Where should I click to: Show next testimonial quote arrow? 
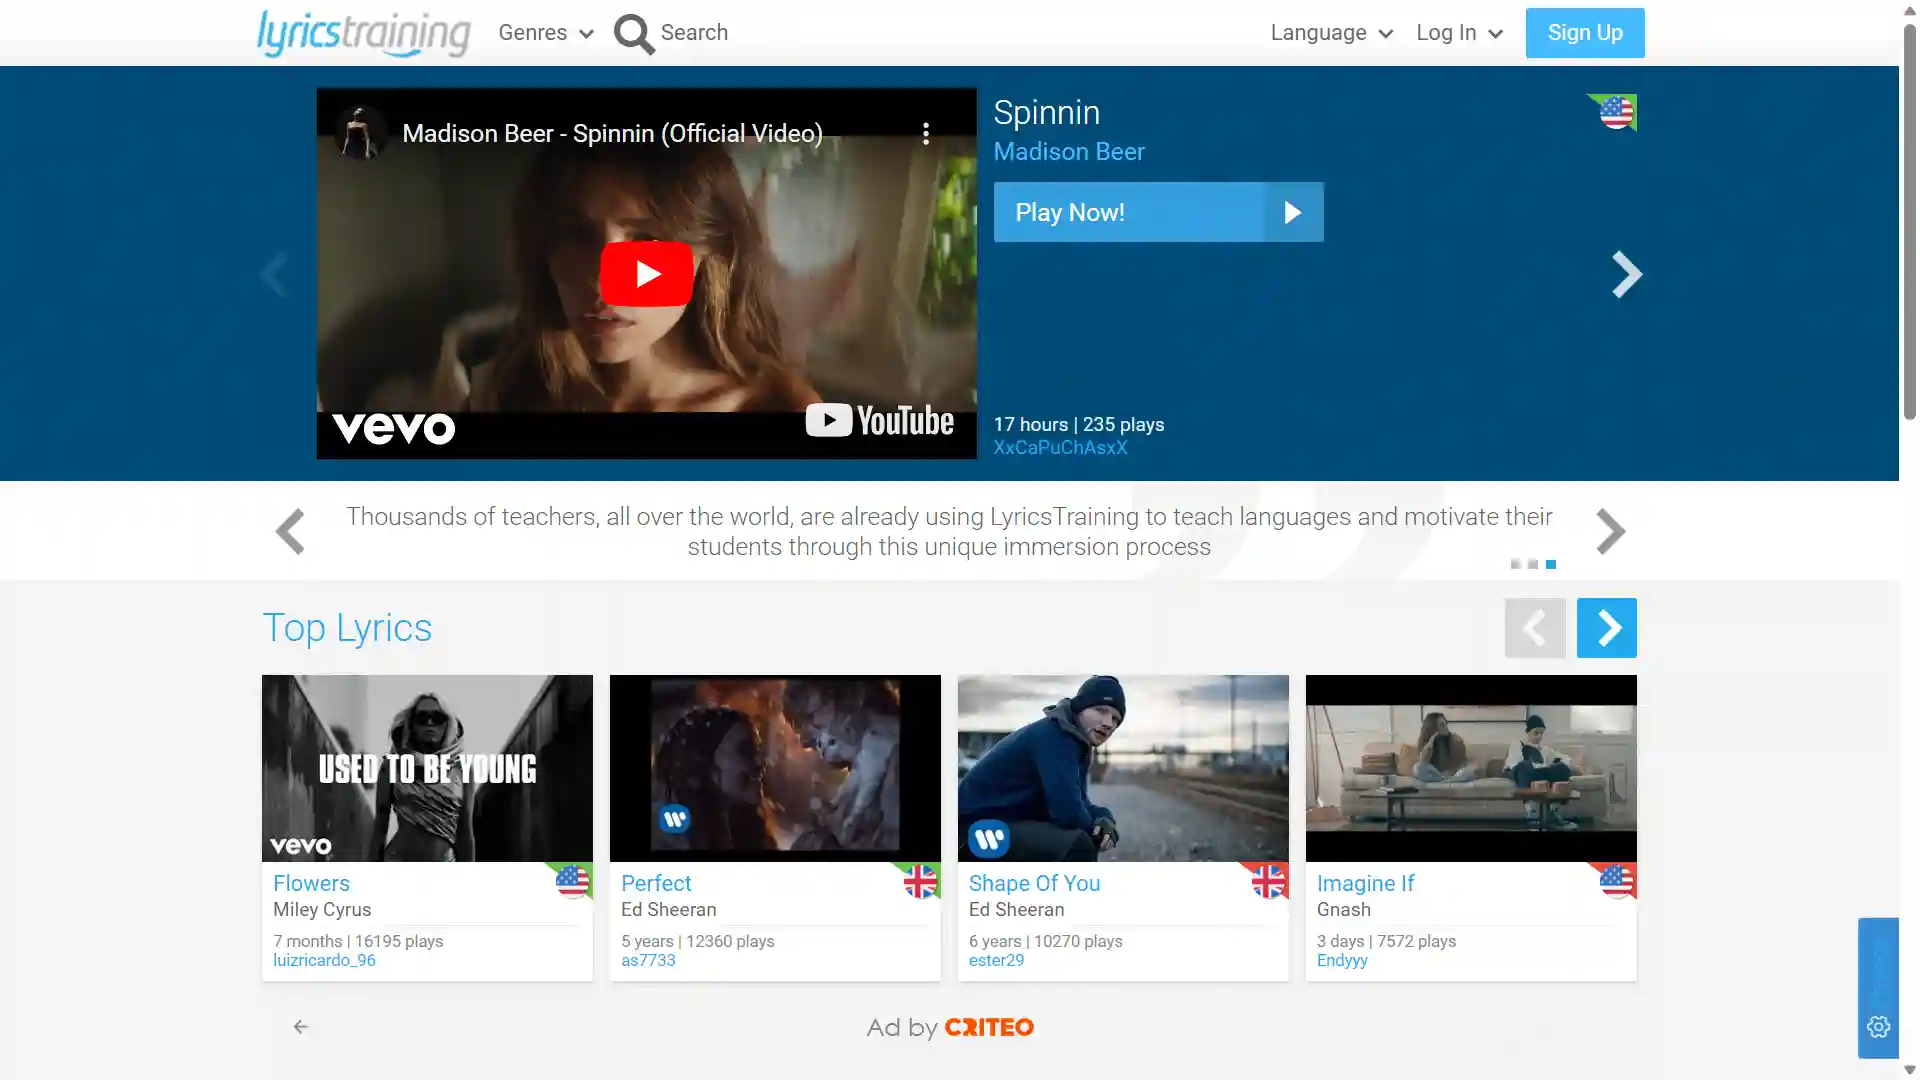point(1610,531)
